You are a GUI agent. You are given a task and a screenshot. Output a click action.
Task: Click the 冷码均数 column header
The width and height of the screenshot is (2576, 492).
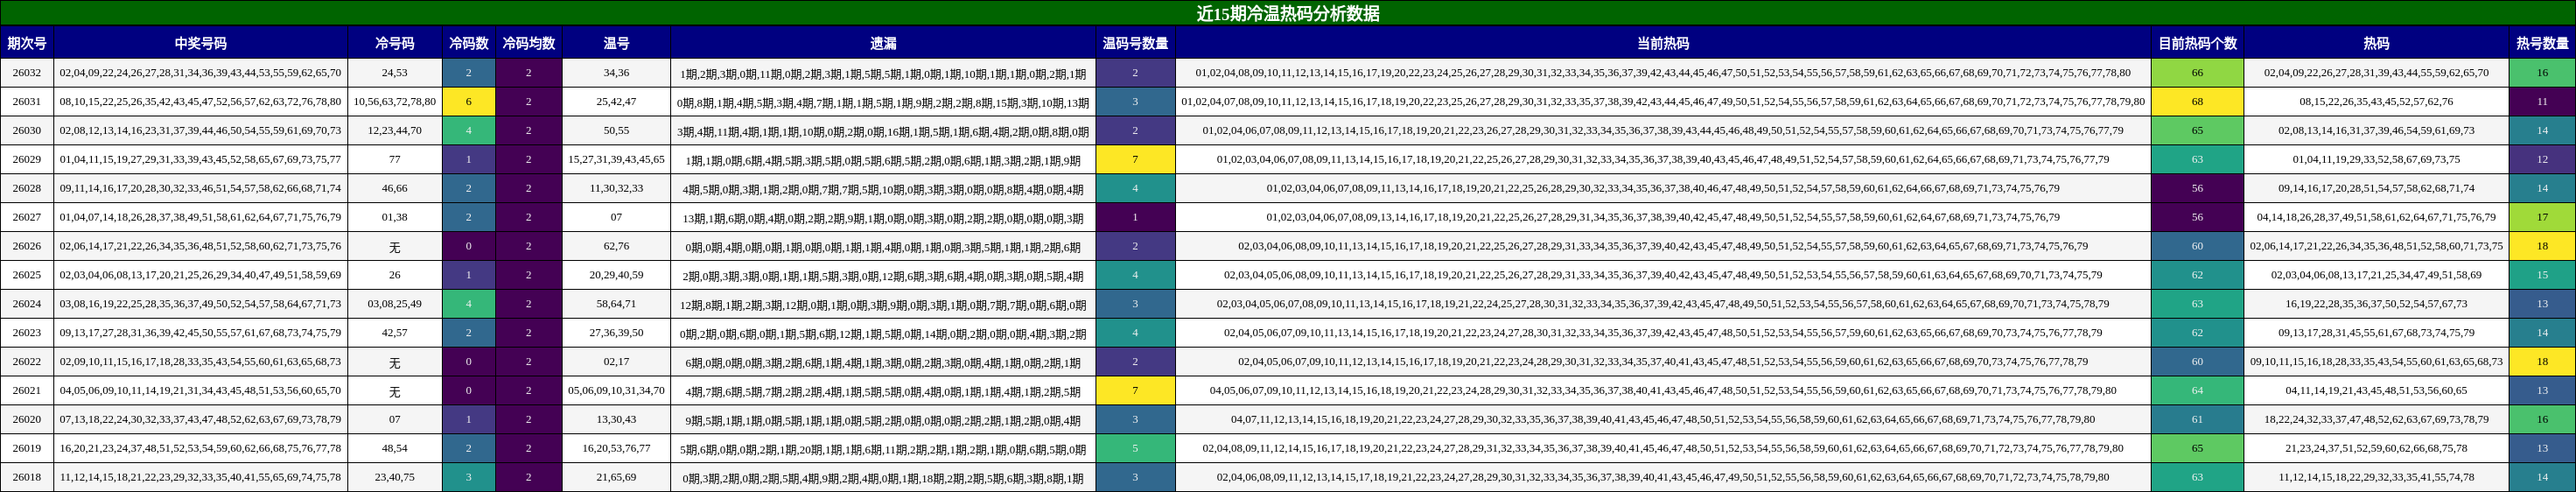528,43
